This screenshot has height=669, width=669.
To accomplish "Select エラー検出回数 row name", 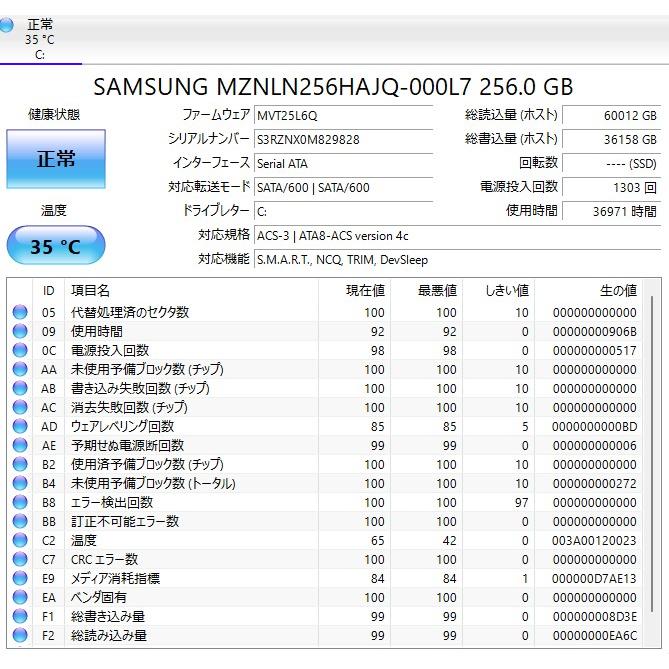I will tap(112, 502).
